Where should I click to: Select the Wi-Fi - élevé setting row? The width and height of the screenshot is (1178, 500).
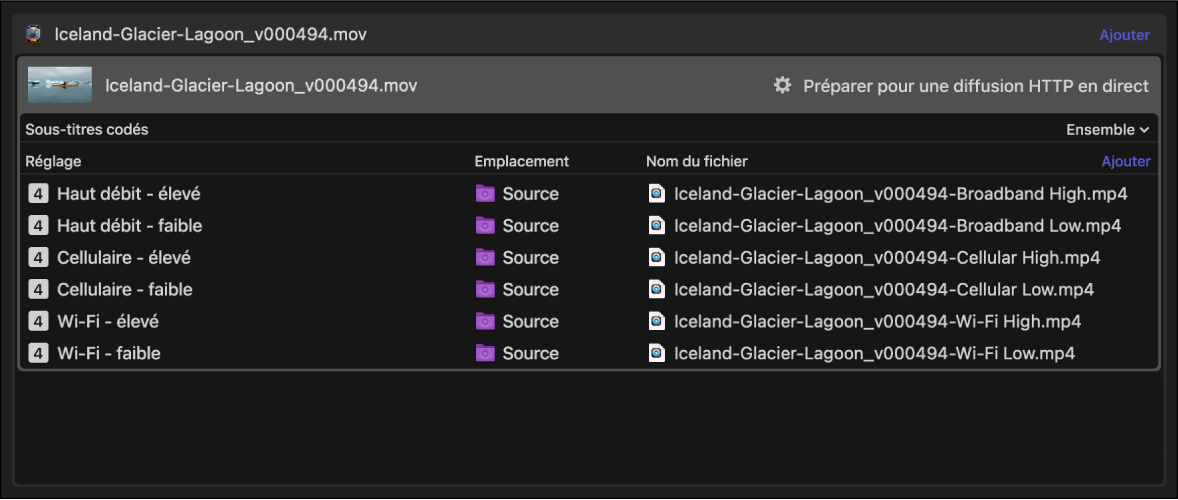click(107, 322)
